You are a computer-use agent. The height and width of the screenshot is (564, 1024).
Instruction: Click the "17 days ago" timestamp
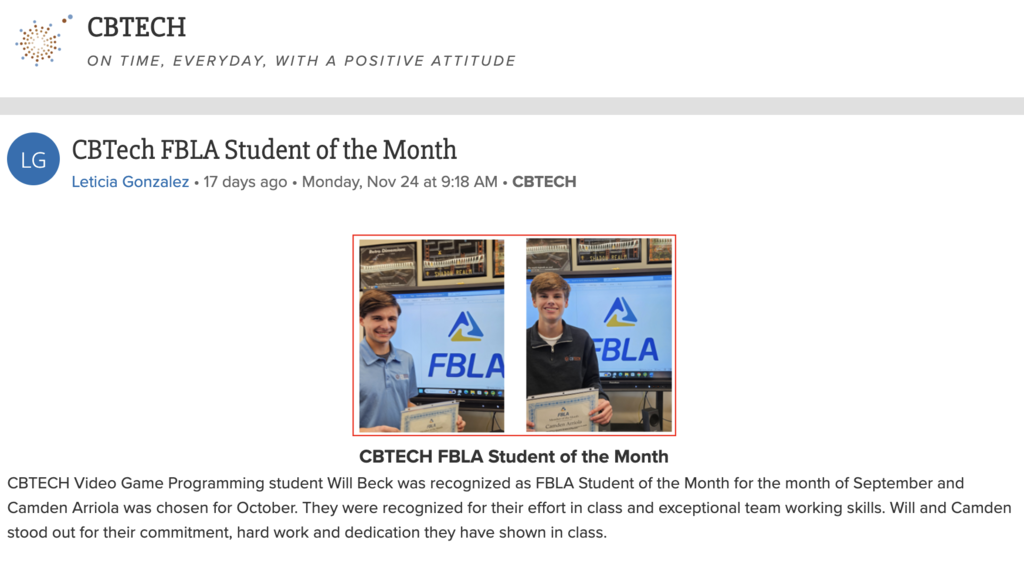coord(245,182)
